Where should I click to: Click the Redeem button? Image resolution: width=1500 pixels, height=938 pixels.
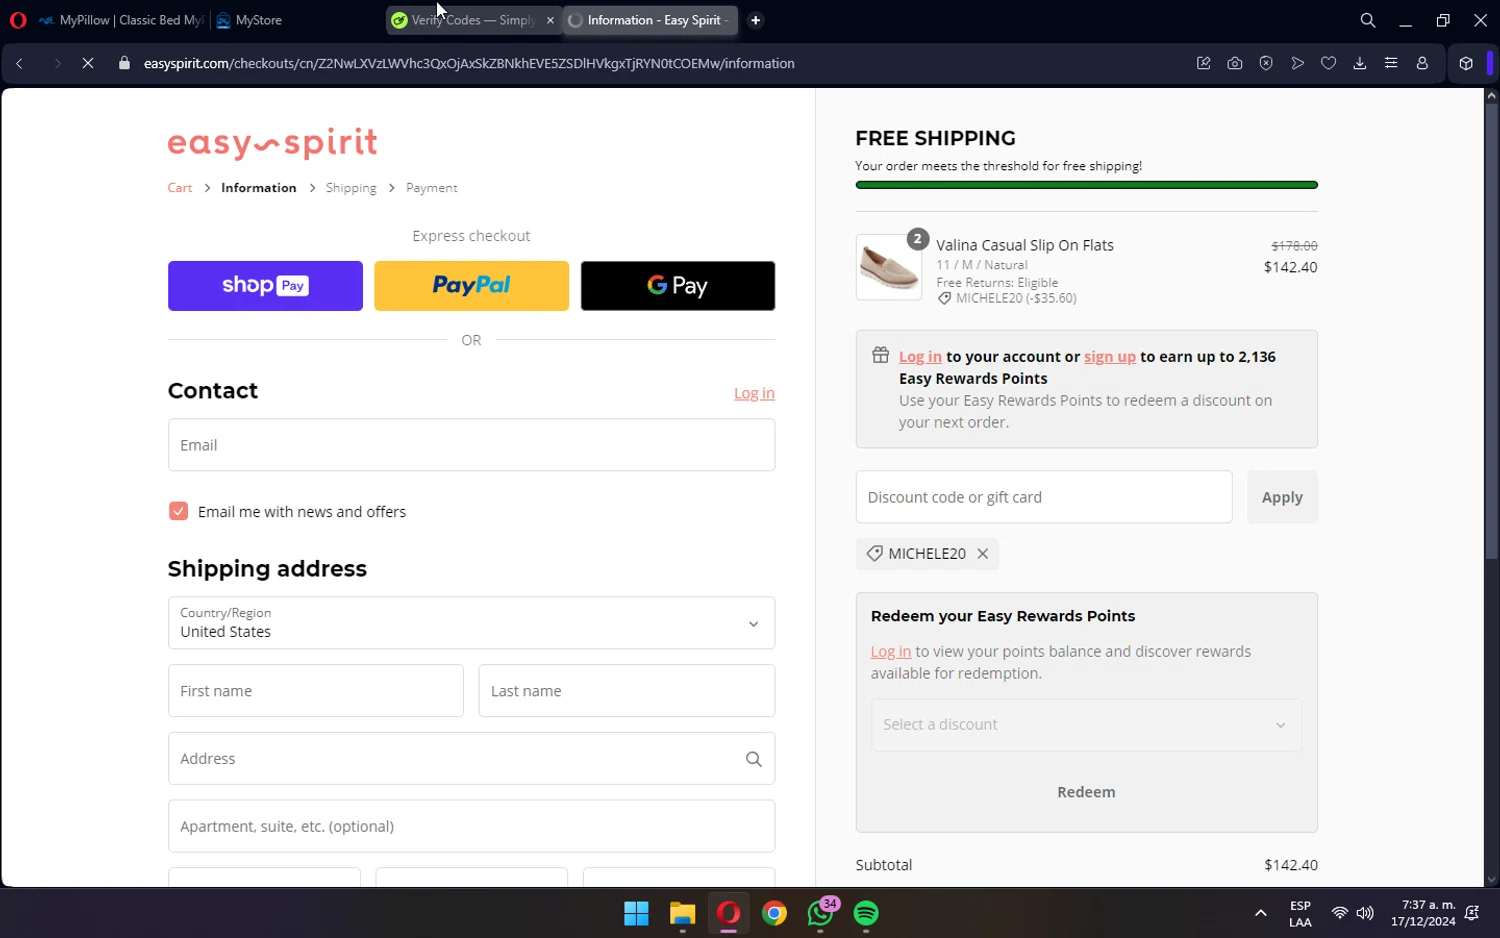[x=1086, y=792]
